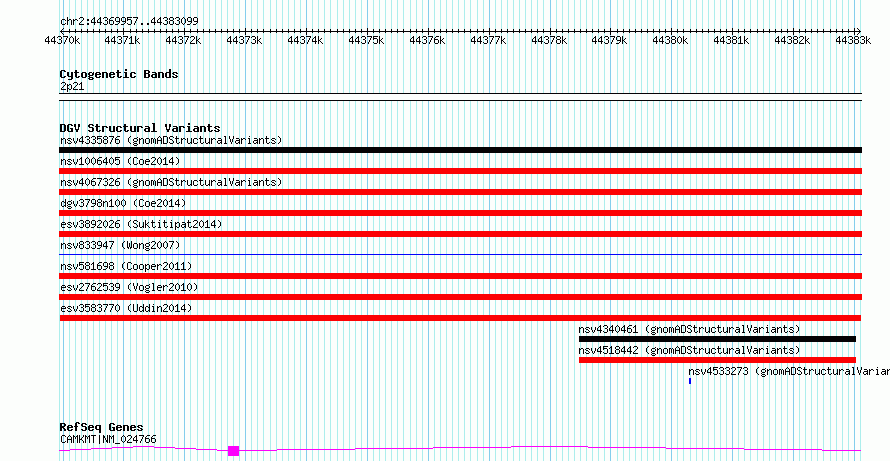The height and width of the screenshot is (461, 890).
Task: Click the tiny blue mark under nsv4533273
Action: 690,381
